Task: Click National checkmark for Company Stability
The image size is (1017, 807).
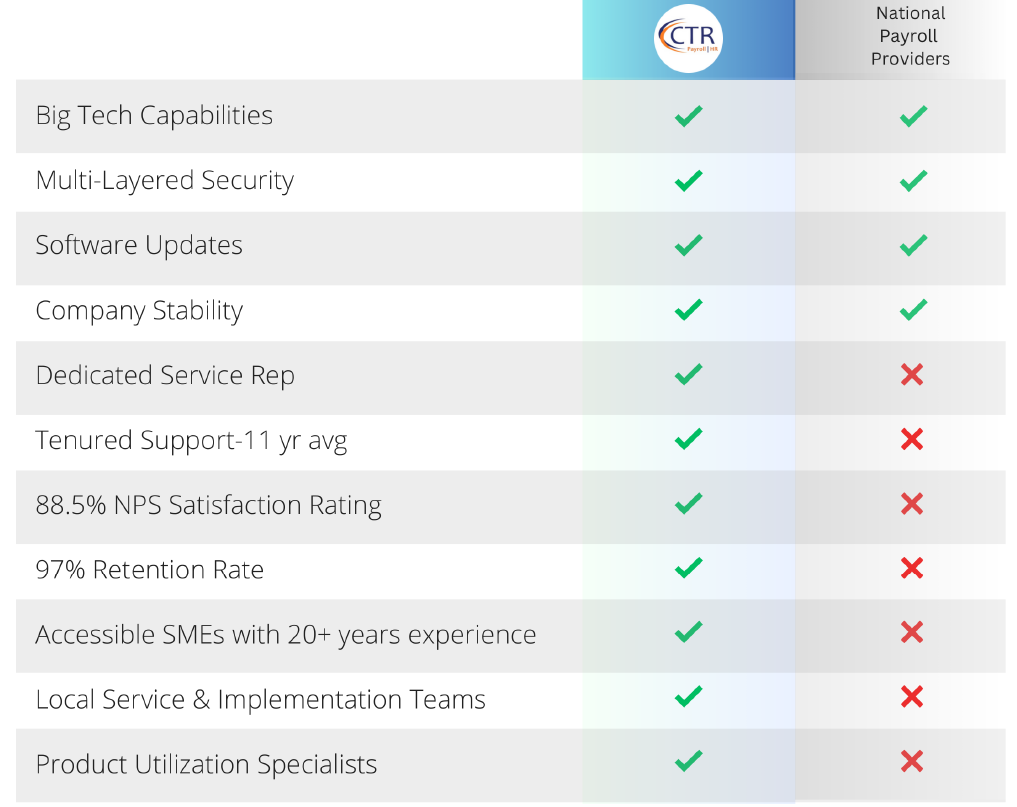Action: [x=912, y=310]
